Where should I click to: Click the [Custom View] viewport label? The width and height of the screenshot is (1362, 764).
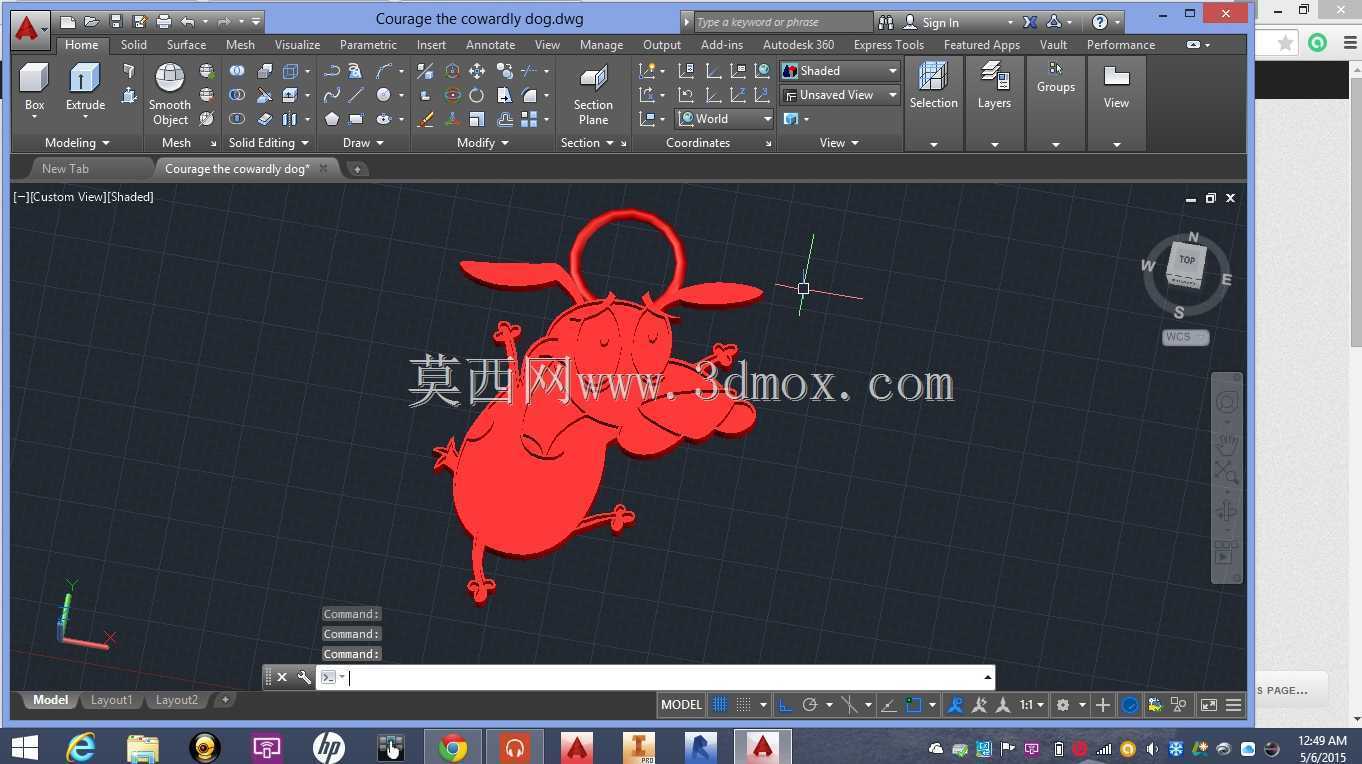[68, 197]
